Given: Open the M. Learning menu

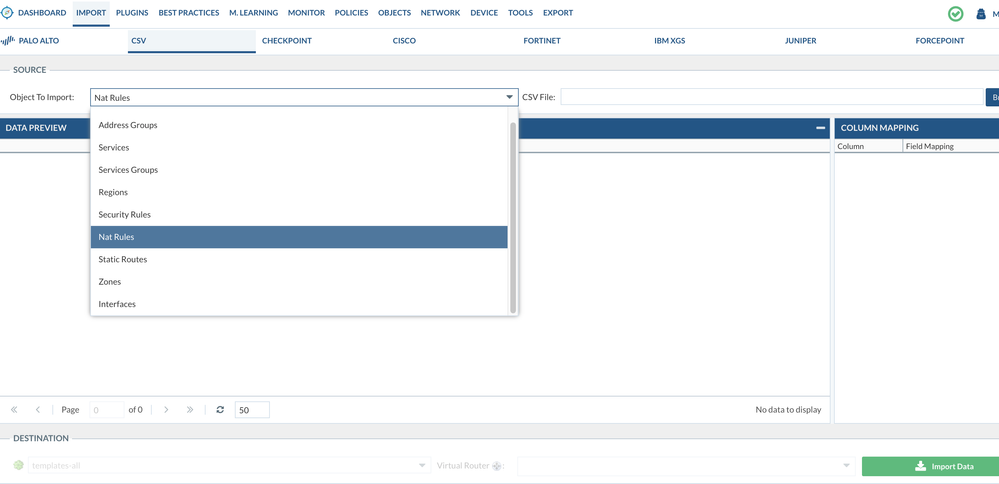Looking at the screenshot, I should click(254, 13).
